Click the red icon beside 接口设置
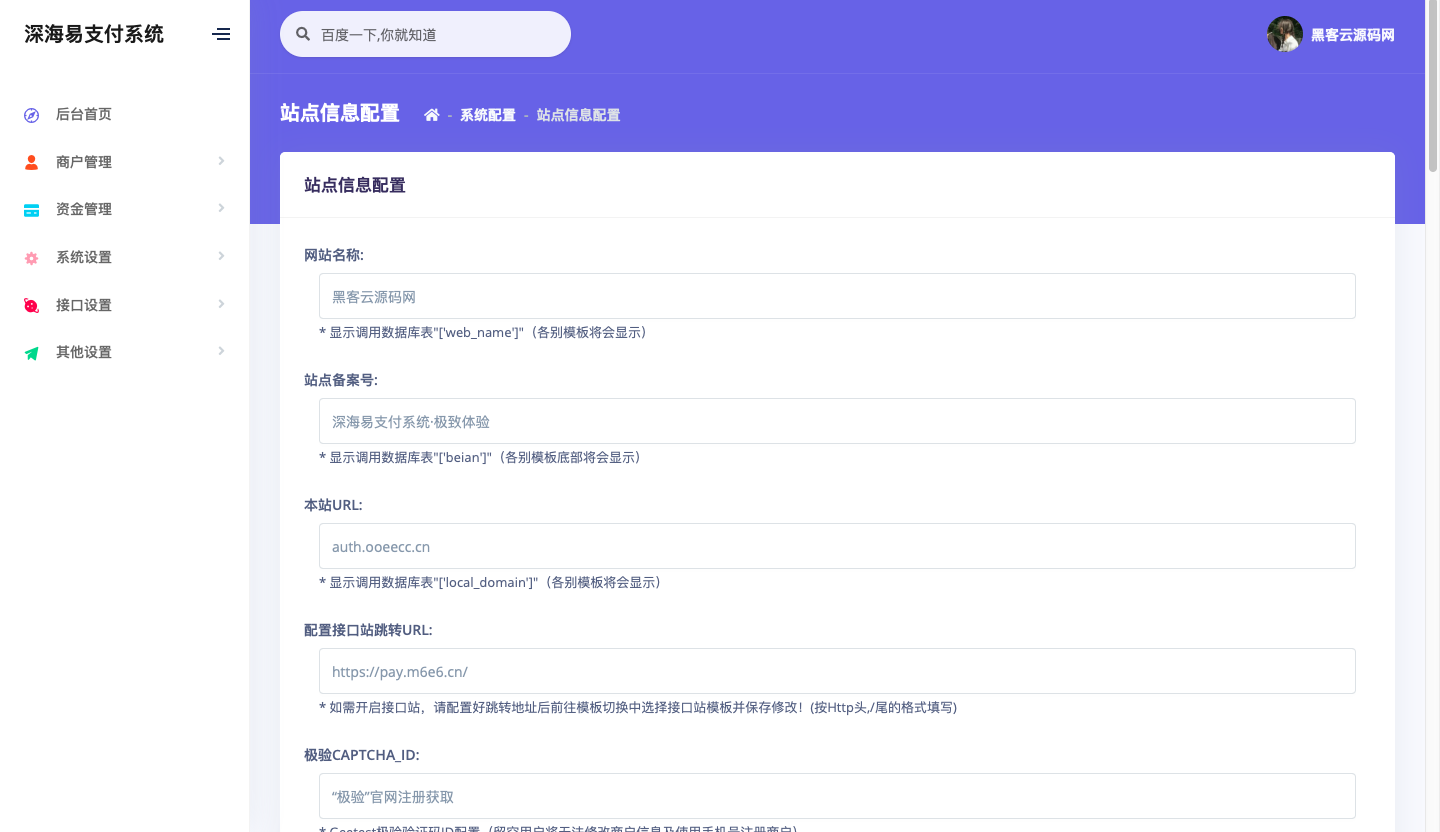This screenshot has width=1440, height=832. coord(31,305)
